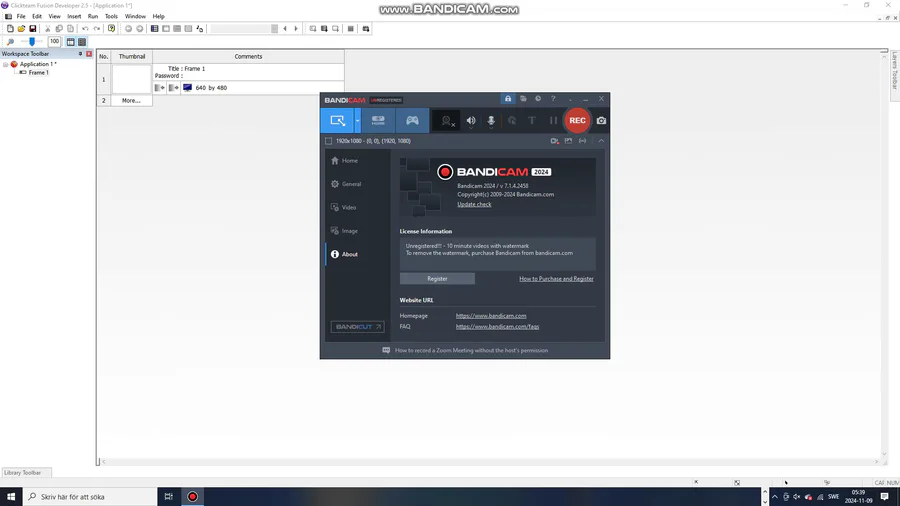Toggle the checkbox beside 1920x1080 resolution
The height and width of the screenshot is (506, 900).
328,141
